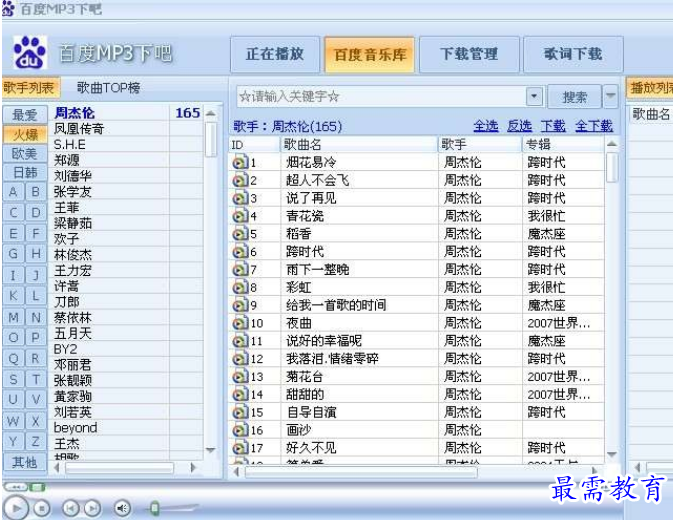Click music icon for 给我一首歌的时间

tap(240, 305)
